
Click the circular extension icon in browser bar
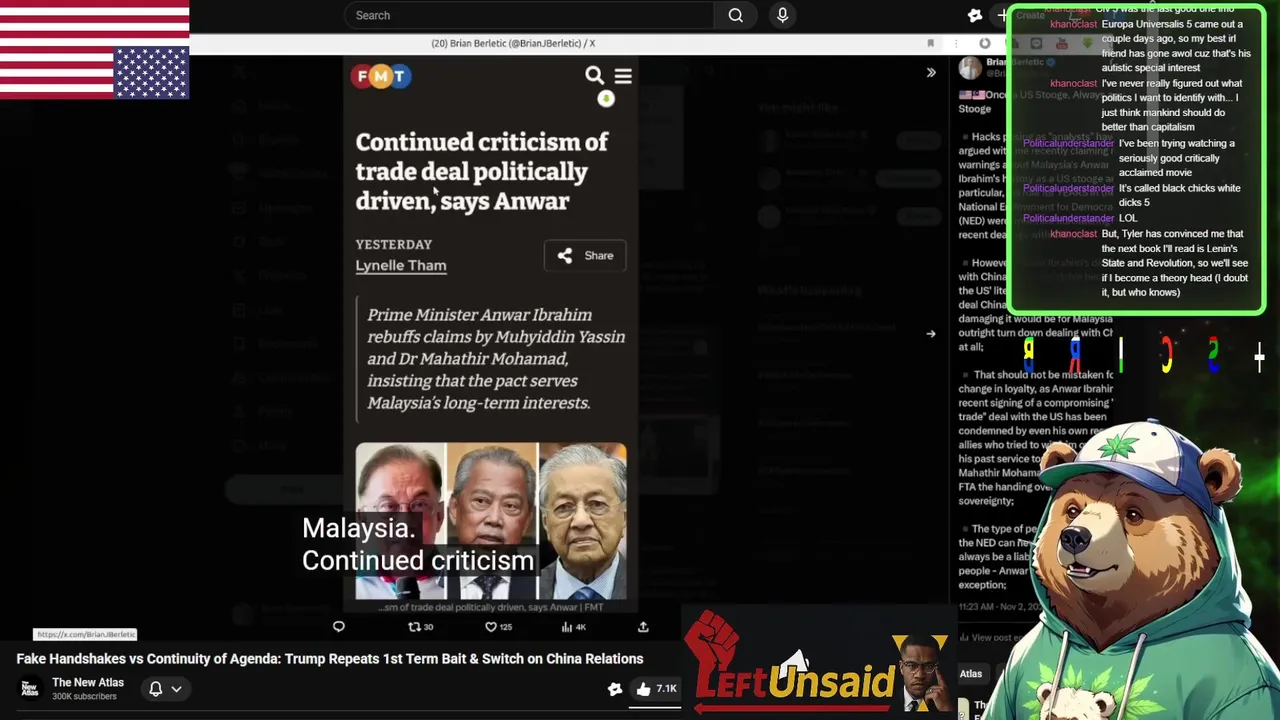(985, 43)
